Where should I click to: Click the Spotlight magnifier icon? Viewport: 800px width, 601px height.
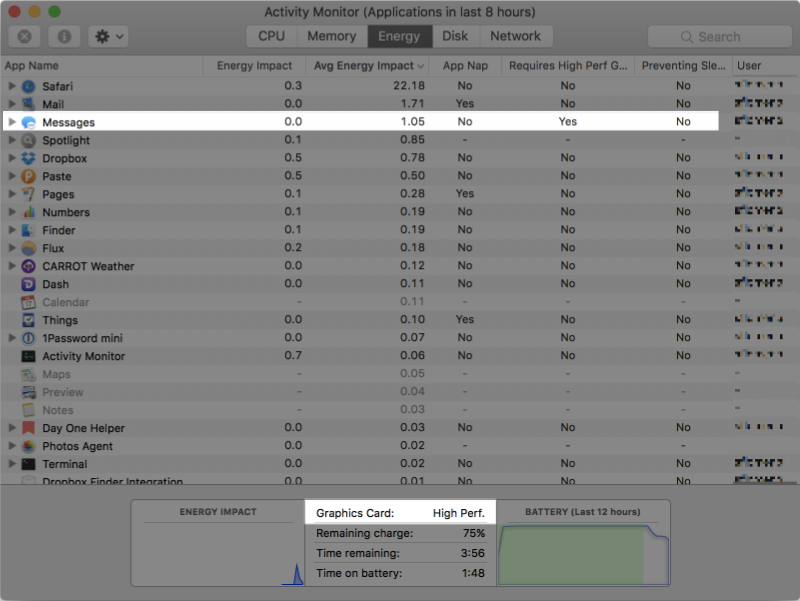click(29, 140)
